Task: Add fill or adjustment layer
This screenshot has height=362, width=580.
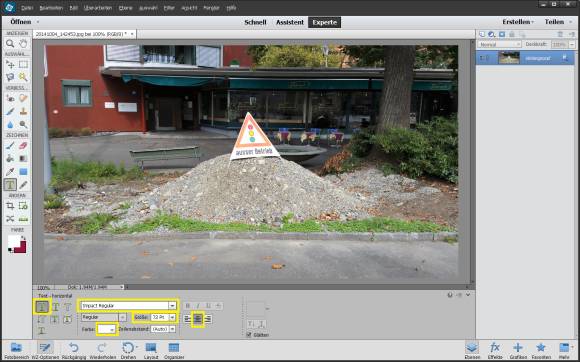Action: (x=492, y=34)
